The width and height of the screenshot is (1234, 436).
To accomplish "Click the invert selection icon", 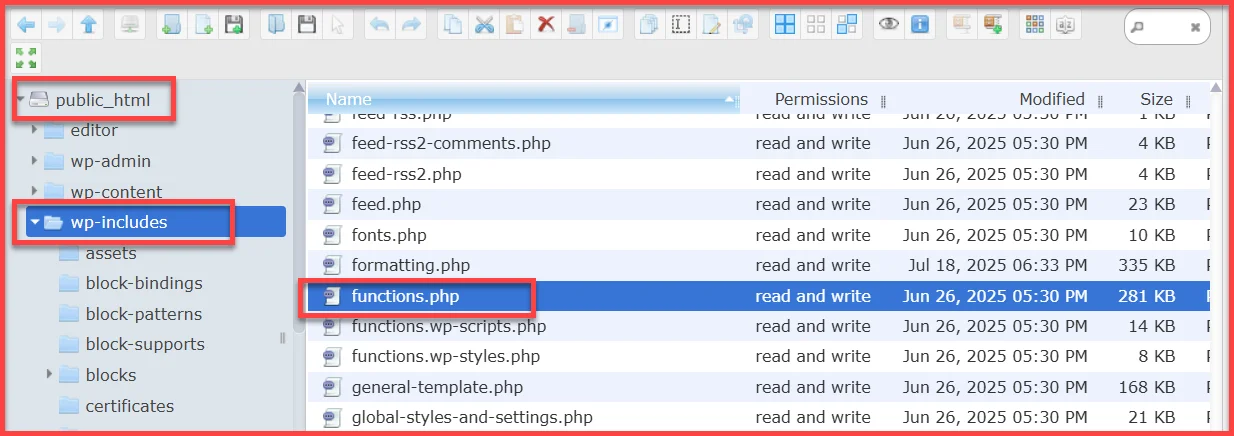I will (x=847, y=24).
